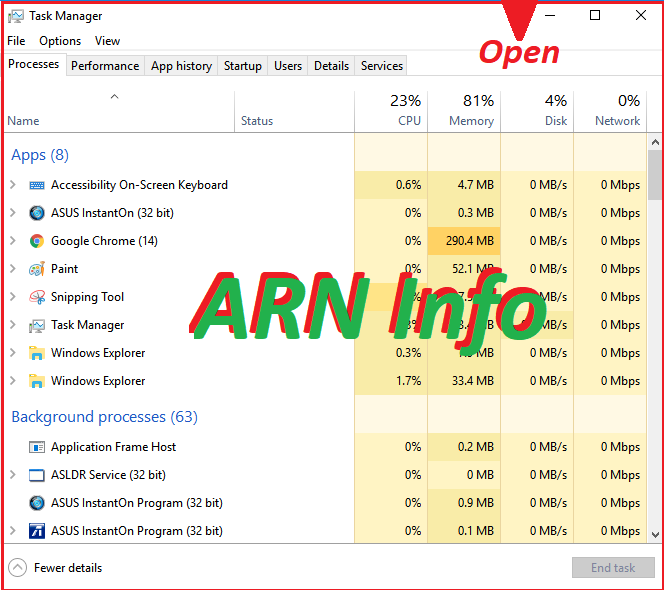Click the Task Manager process row icon
Image resolution: width=664 pixels, height=590 pixels.
point(37,325)
